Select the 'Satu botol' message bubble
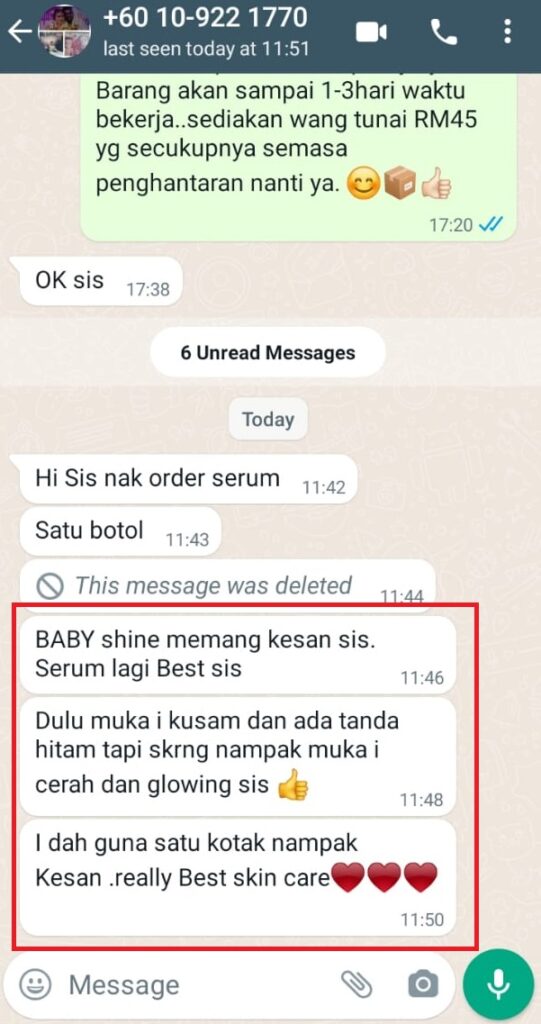 (120, 531)
